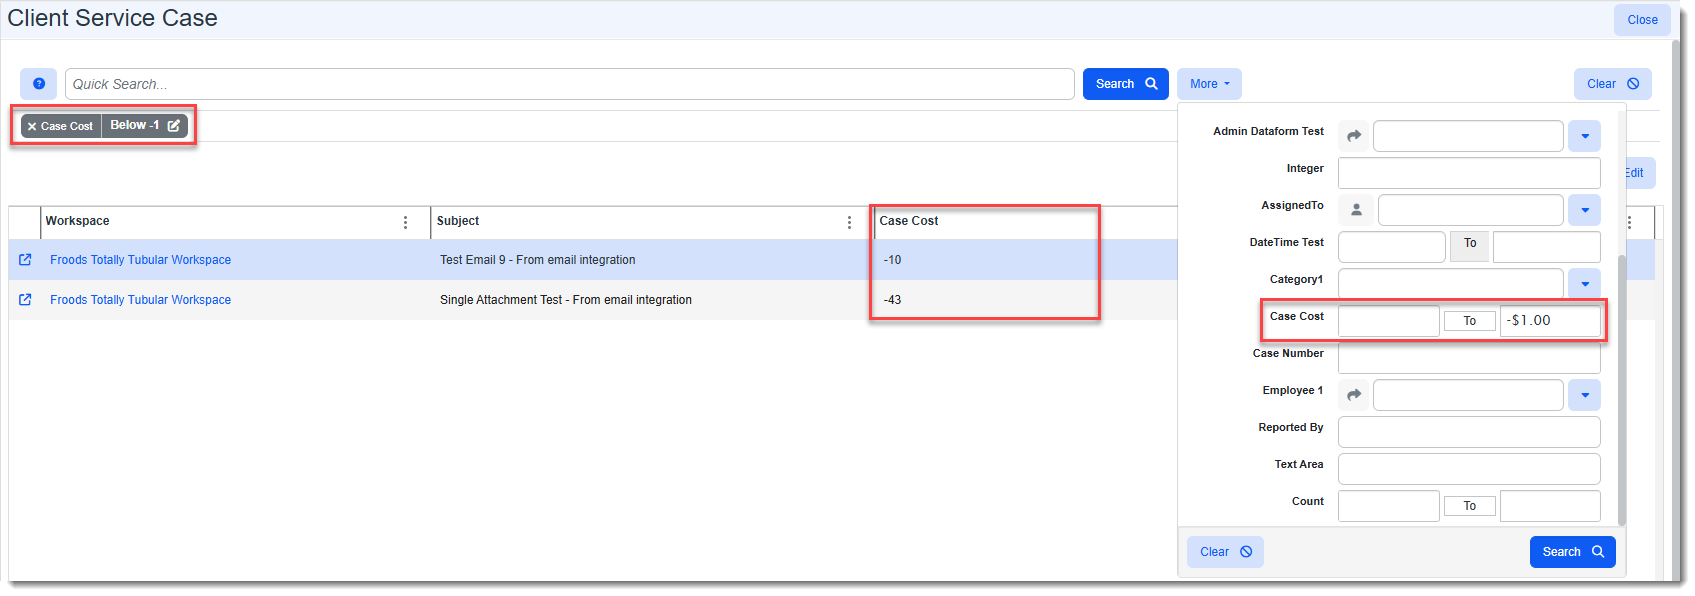
Task: Expand the Category1 dropdown arrow
Action: [1584, 284]
